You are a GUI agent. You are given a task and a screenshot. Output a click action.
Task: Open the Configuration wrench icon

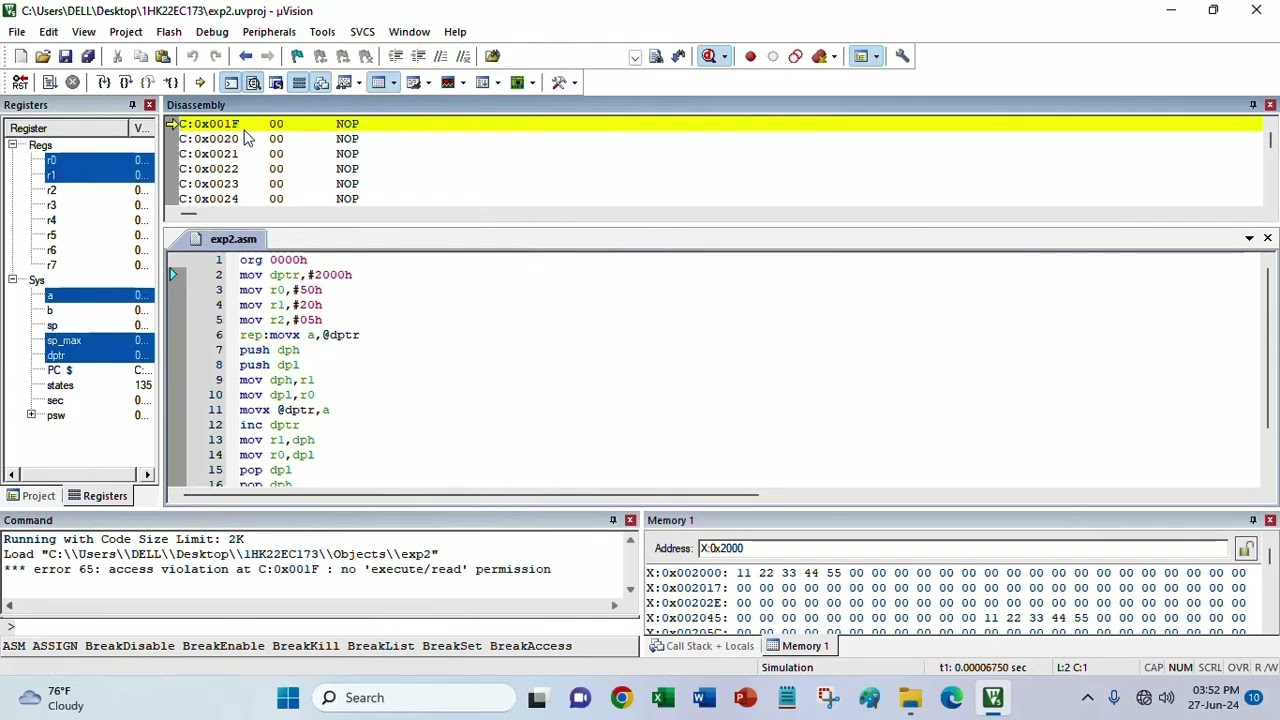(902, 56)
